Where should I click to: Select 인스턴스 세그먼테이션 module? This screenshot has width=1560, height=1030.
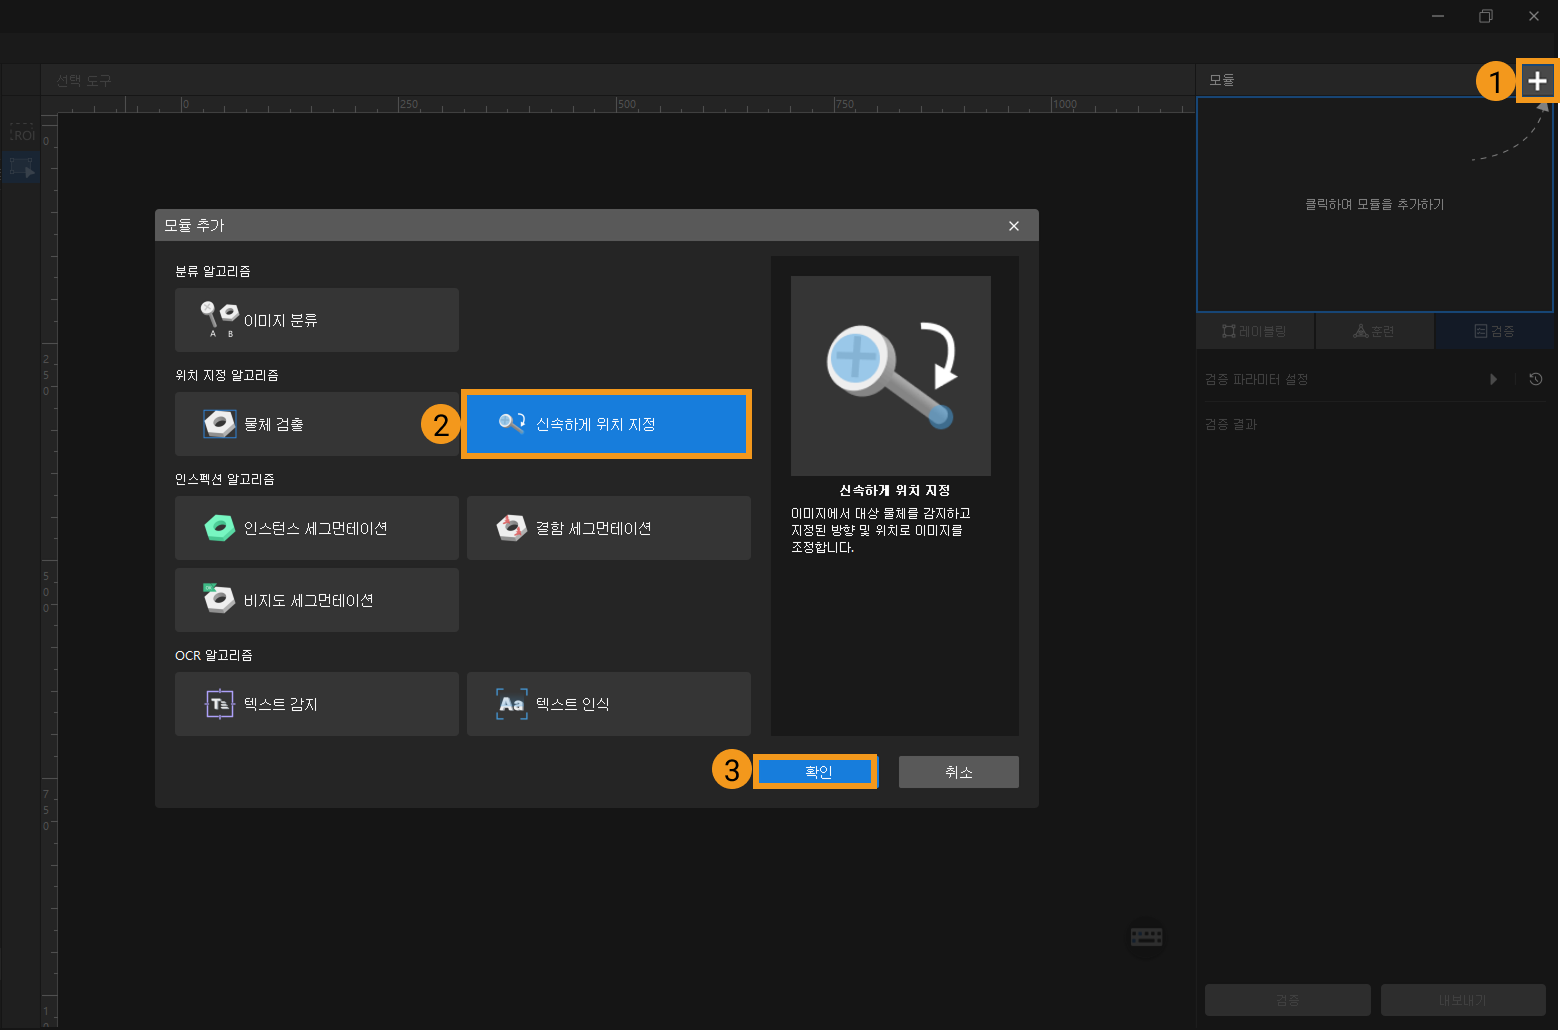[316, 528]
